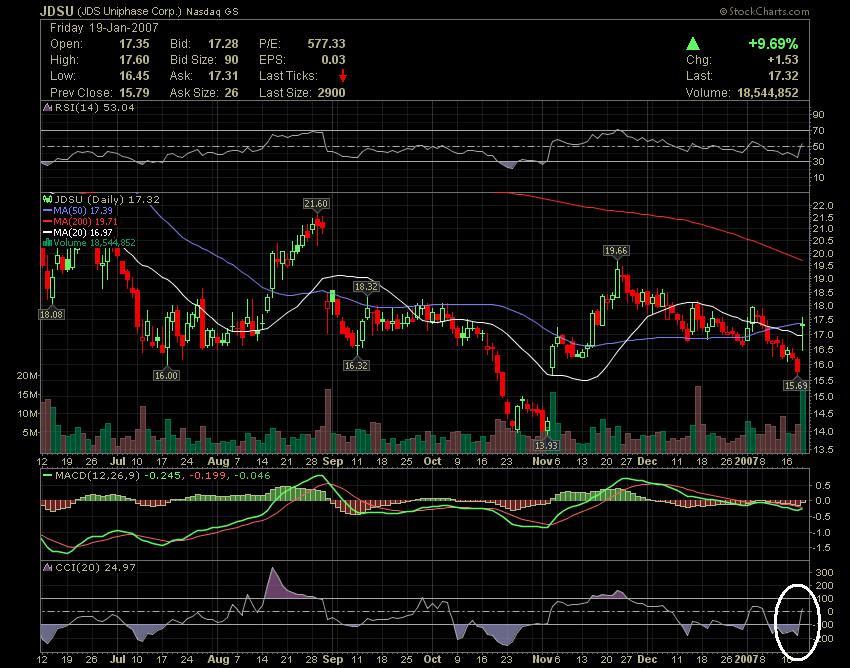Click the date Friday 19-Jan-2007
Viewport: 850px width, 668px height.
pos(104,28)
